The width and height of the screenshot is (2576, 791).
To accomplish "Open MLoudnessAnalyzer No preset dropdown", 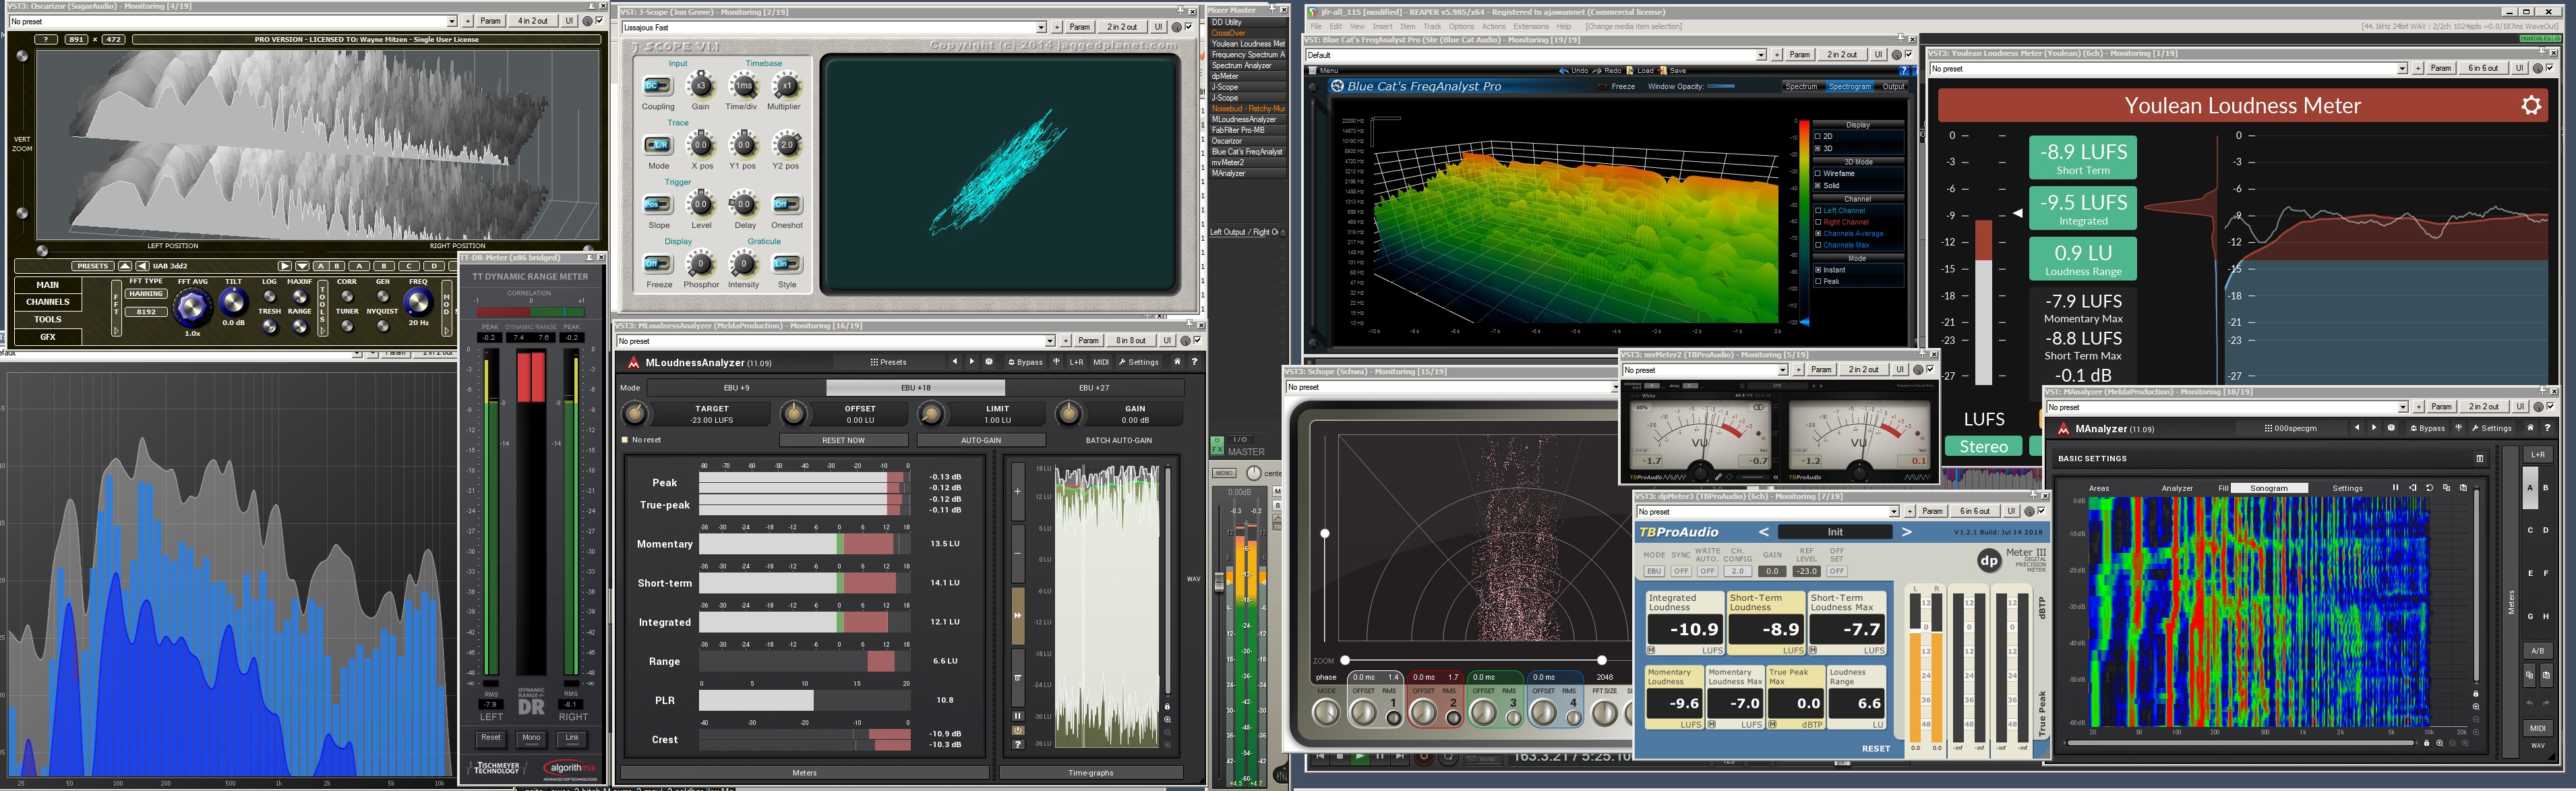I will point(1050,341).
